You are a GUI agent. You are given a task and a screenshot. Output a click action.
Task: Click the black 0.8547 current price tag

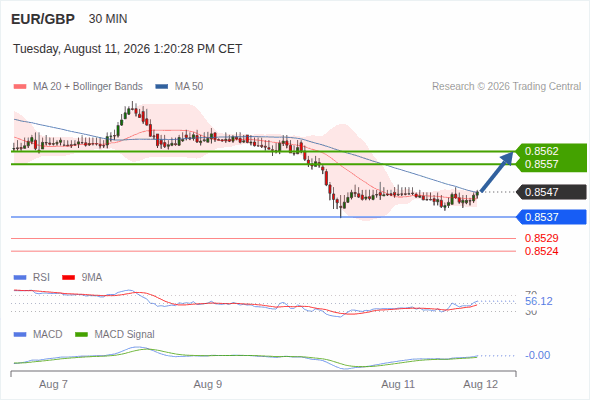[552, 192]
